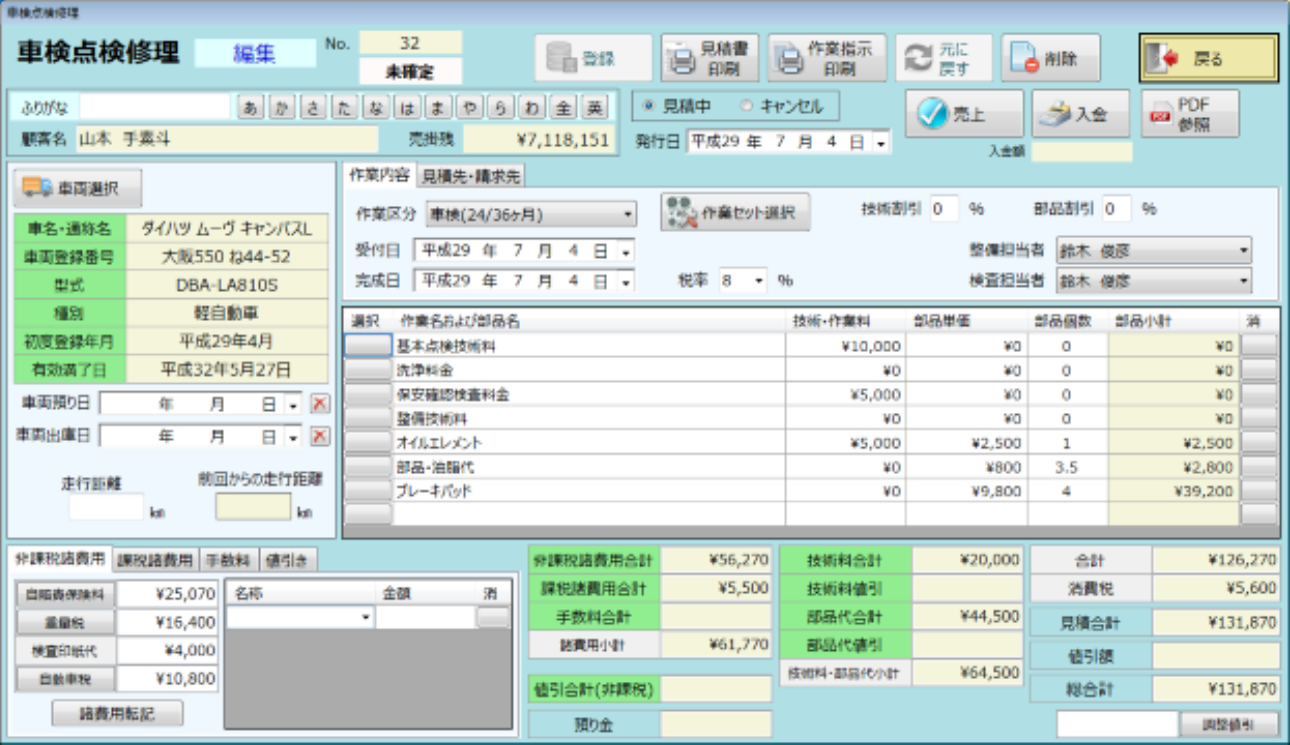
Task: Delete the 洗浄料金 row with 消 button
Action: 1259,370
